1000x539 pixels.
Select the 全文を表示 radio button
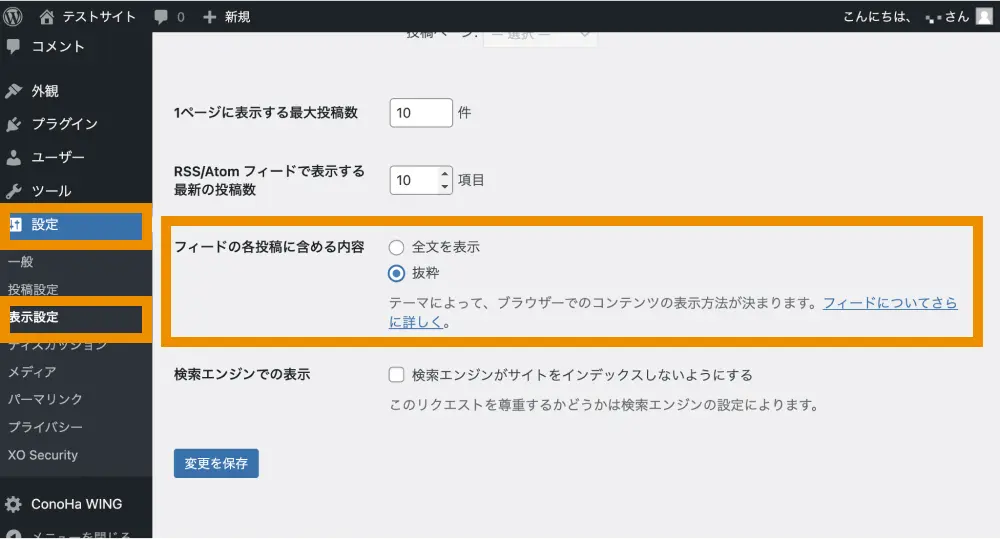397,247
